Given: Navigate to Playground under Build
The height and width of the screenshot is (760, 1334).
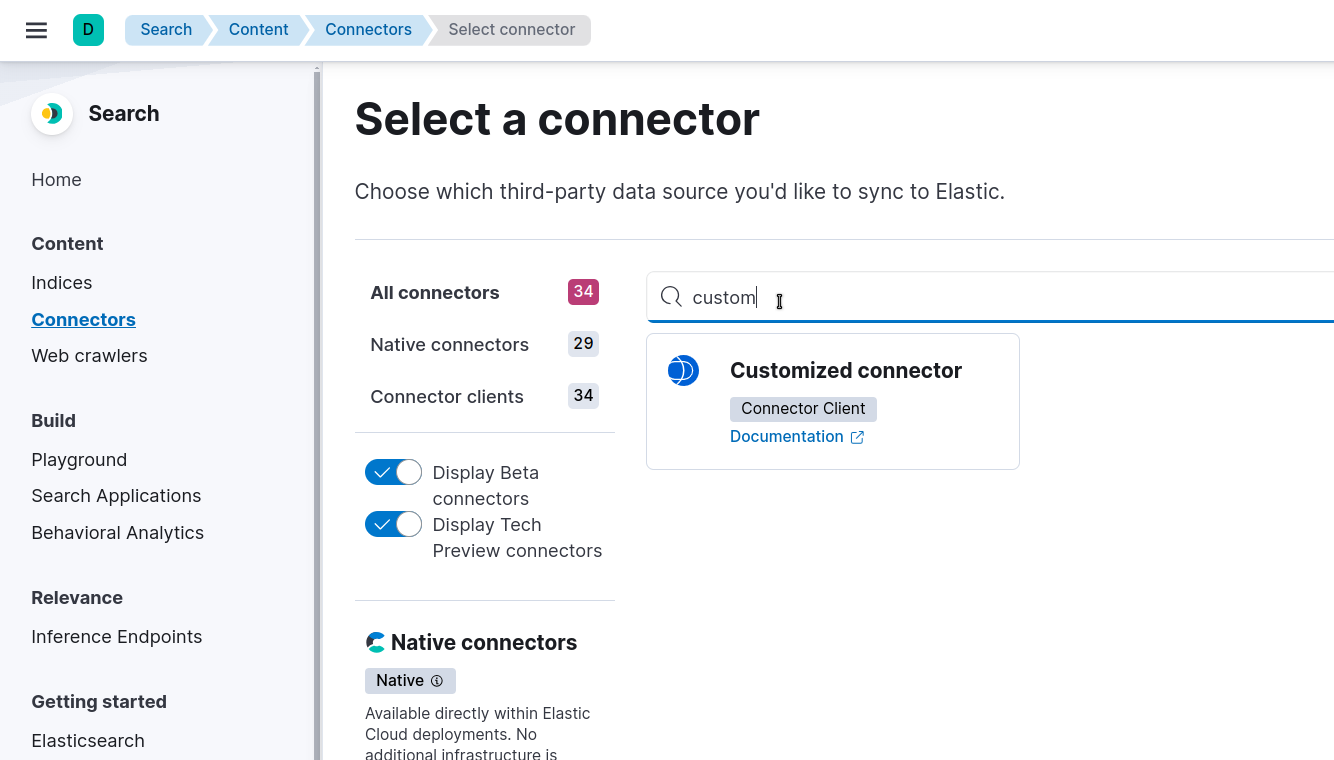Looking at the screenshot, I should pyautogui.click(x=79, y=459).
